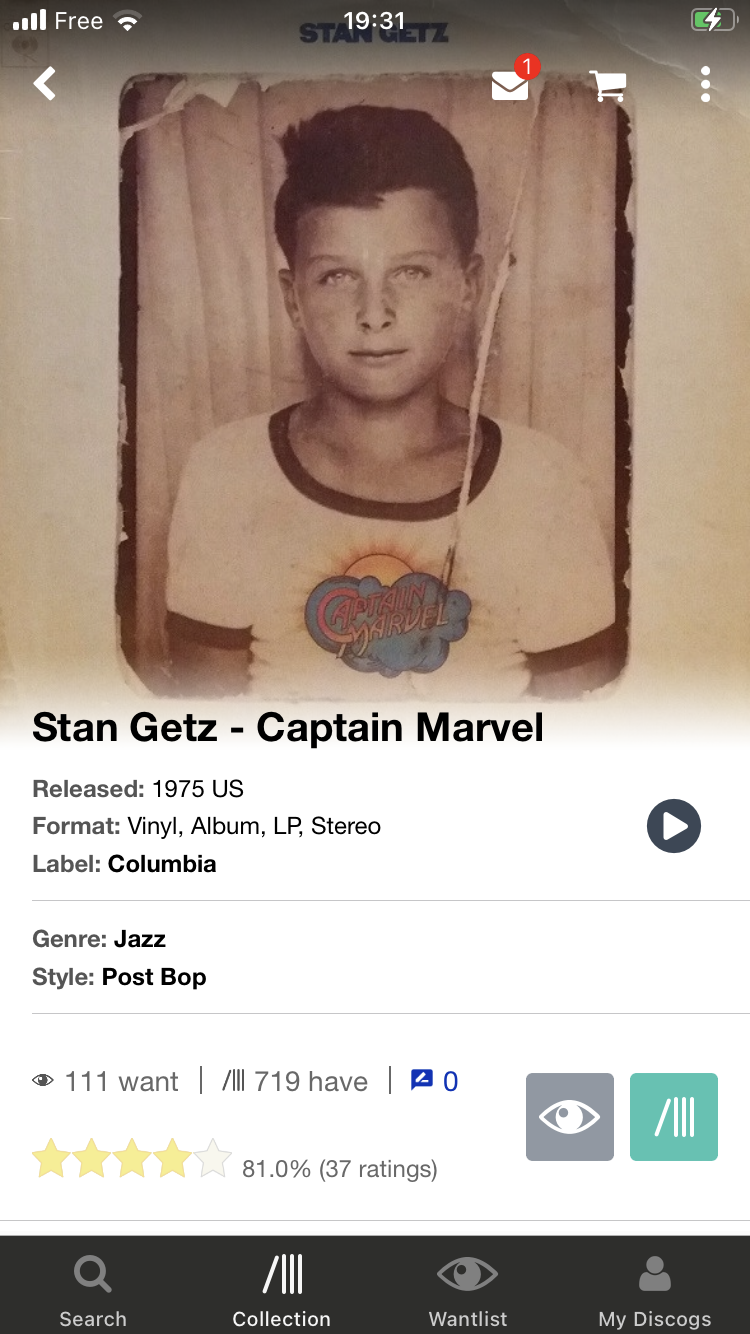
Task: Open the Columbia label page
Action: pyautogui.click(x=162, y=864)
